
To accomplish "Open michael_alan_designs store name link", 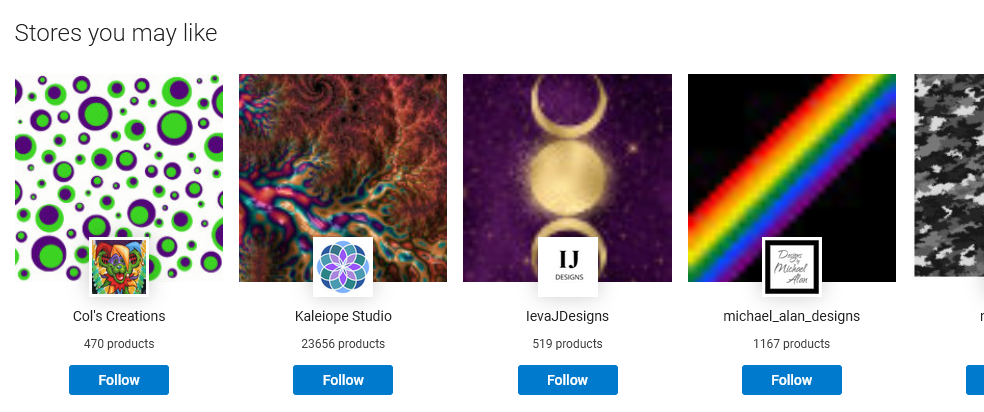I will (791, 316).
